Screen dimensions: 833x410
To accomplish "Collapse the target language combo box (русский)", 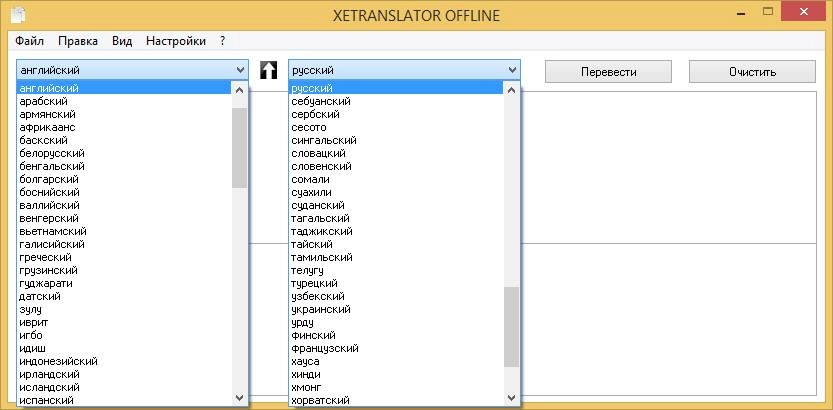I will [x=404, y=70].
